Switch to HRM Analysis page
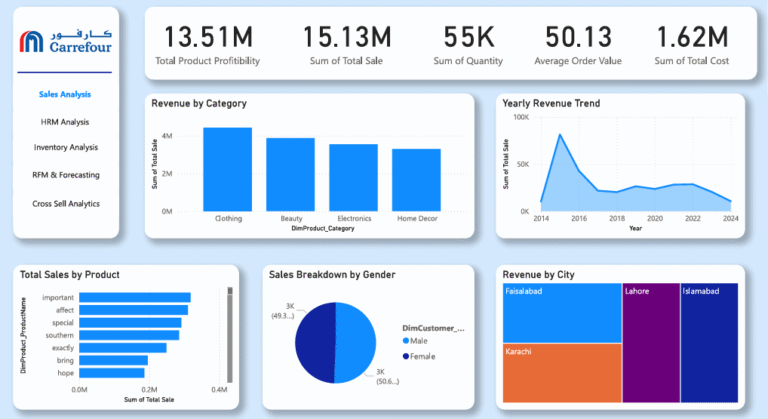Viewport: 768px width, 419px height. point(65,122)
